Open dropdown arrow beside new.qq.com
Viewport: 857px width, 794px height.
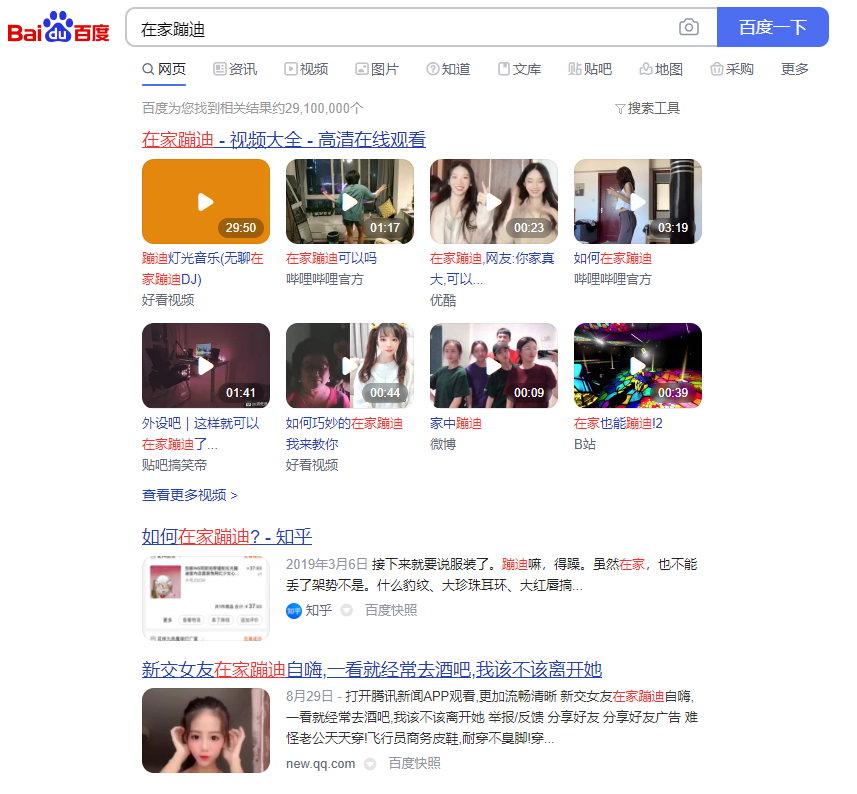pyautogui.click(x=370, y=764)
